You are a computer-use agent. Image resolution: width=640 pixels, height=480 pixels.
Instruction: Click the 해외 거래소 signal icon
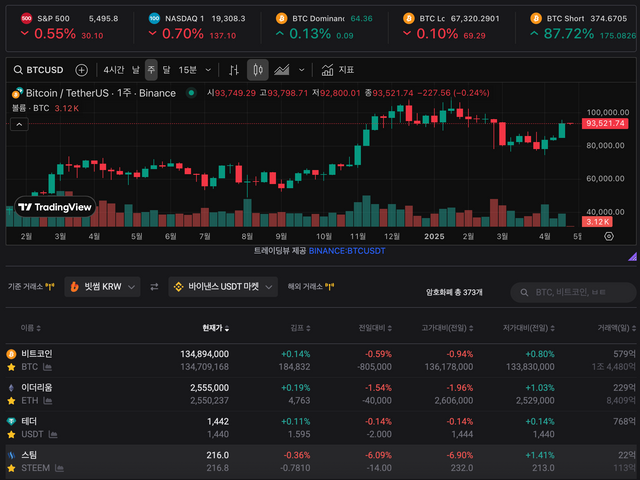click(x=330, y=287)
